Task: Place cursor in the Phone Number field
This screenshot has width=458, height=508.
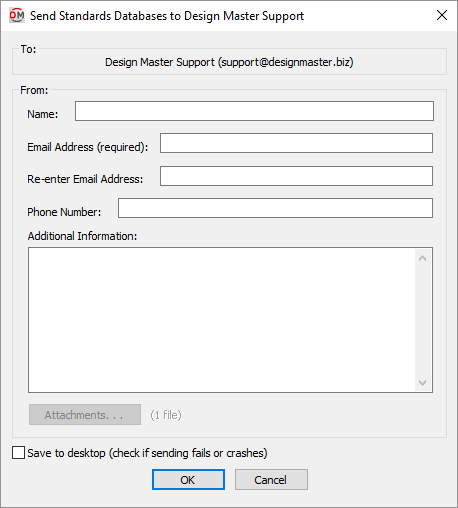Action: tap(275, 208)
